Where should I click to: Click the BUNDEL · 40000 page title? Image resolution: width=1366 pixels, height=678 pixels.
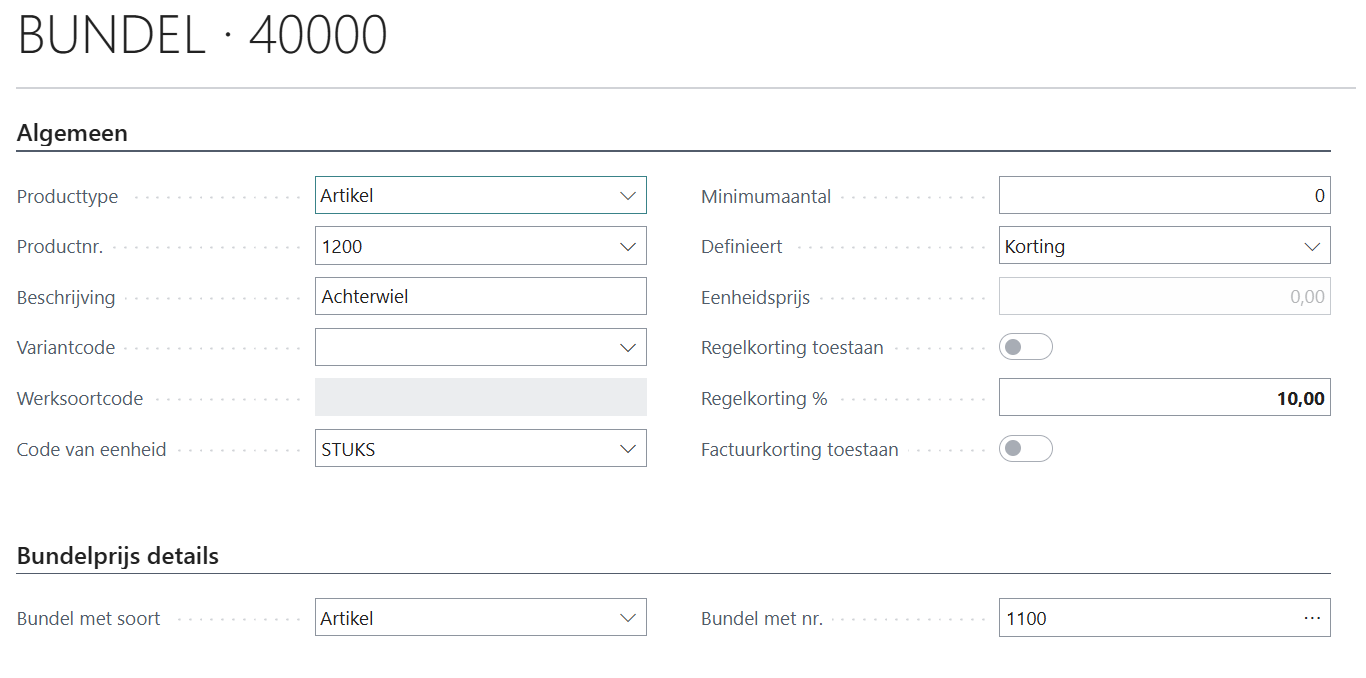pyautogui.click(x=203, y=36)
